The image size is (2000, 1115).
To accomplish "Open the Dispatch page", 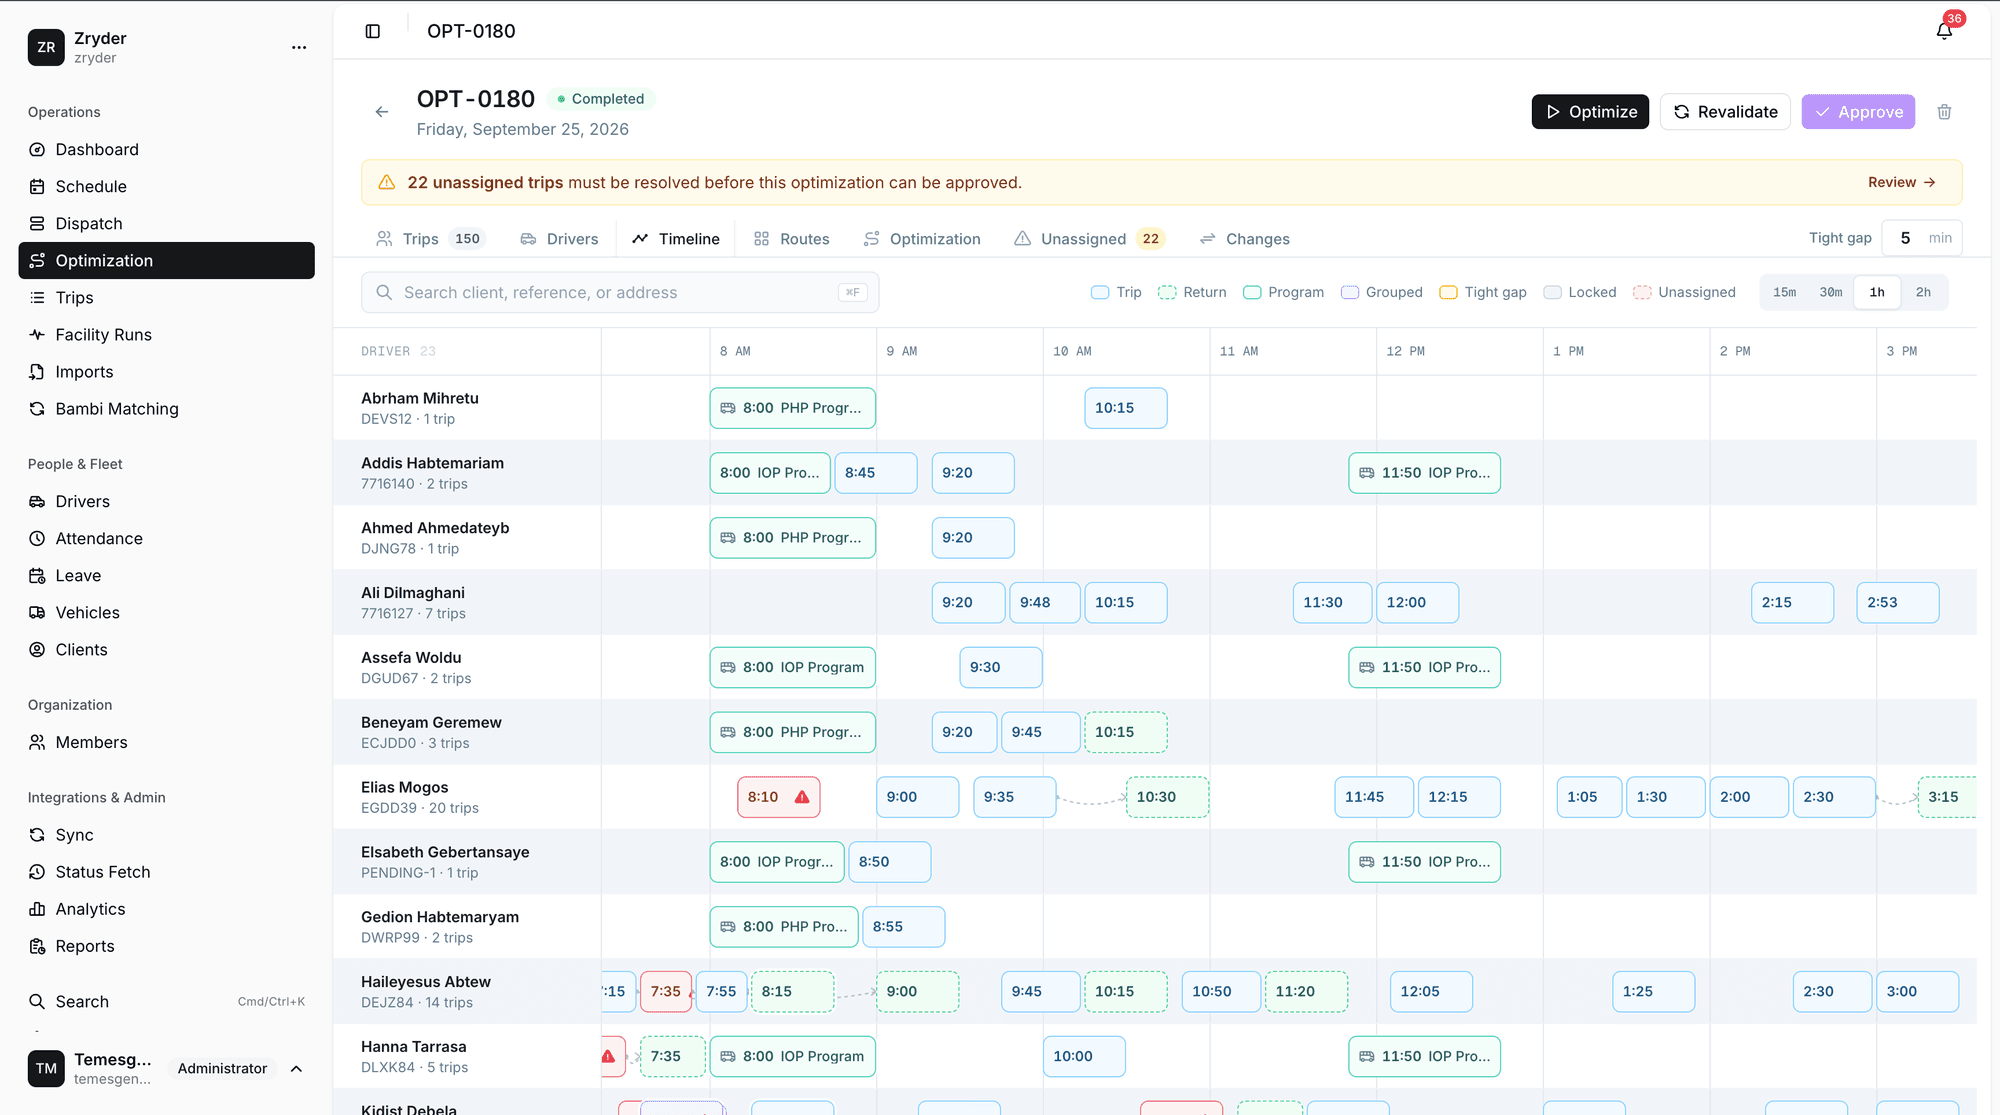I will coord(166,223).
